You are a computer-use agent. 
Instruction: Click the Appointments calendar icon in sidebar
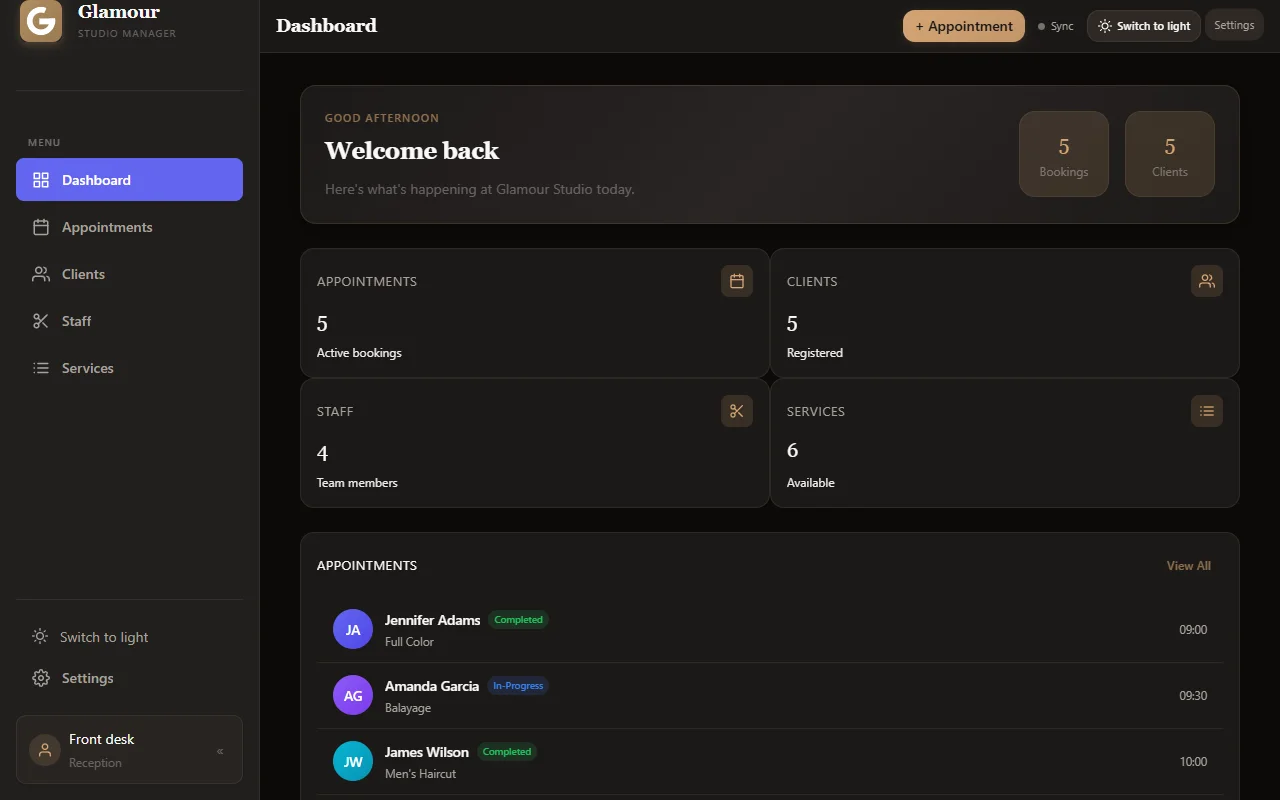point(41,227)
